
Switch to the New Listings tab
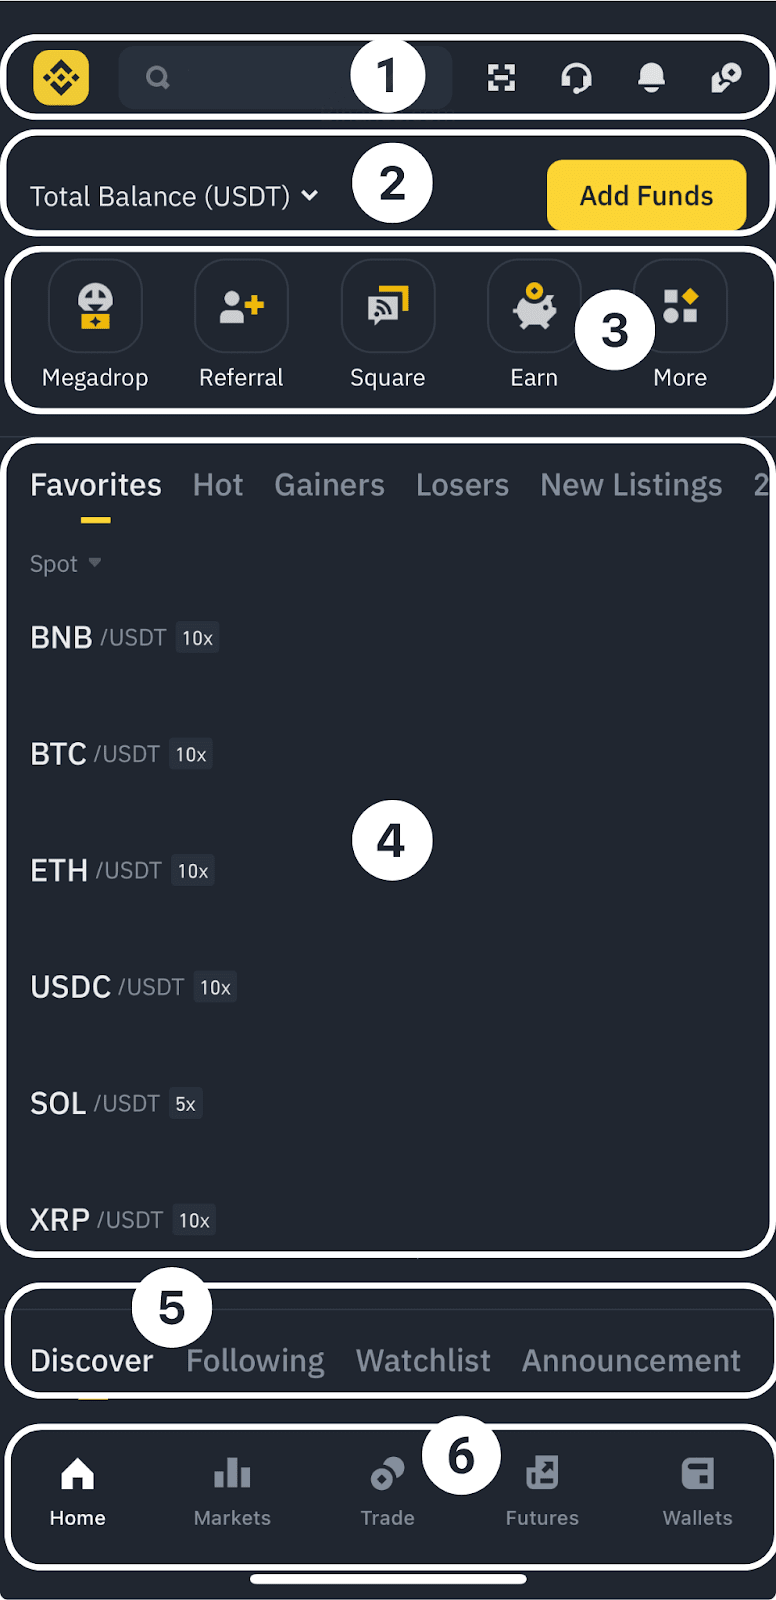(631, 485)
